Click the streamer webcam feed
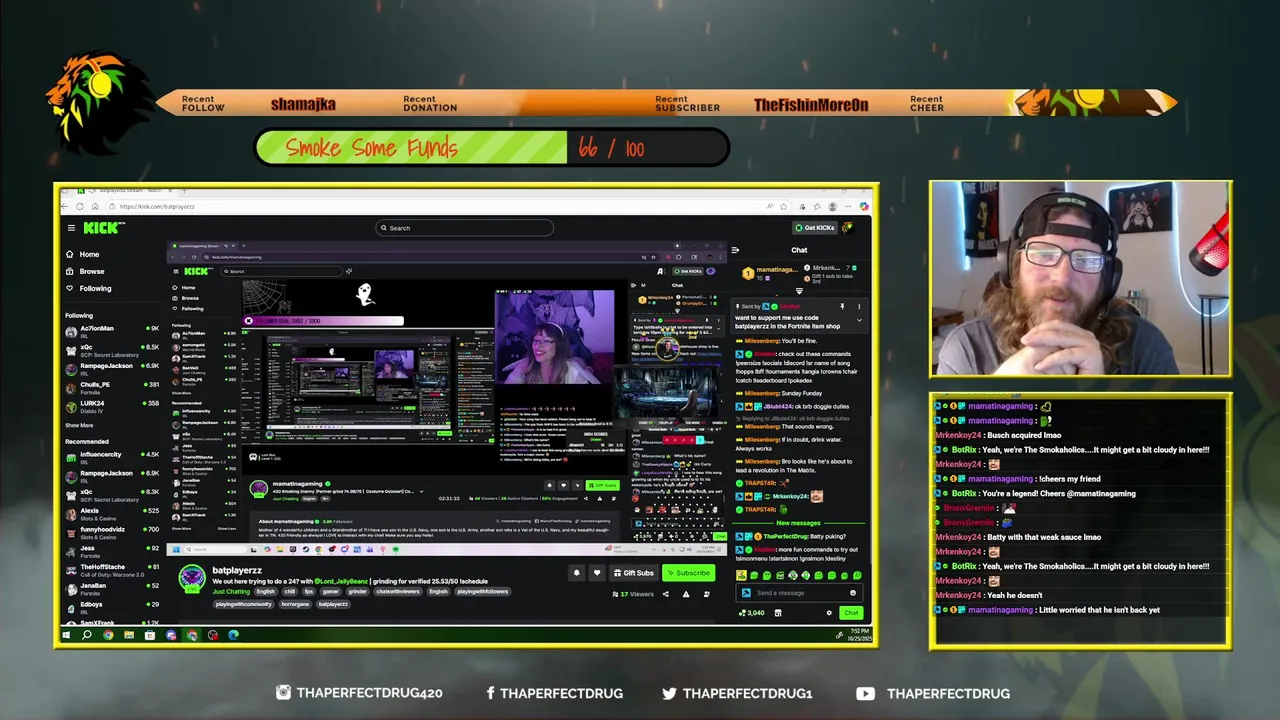Image resolution: width=1280 pixels, height=720 pixels. pyautogui.click(x=1080, y=278)
